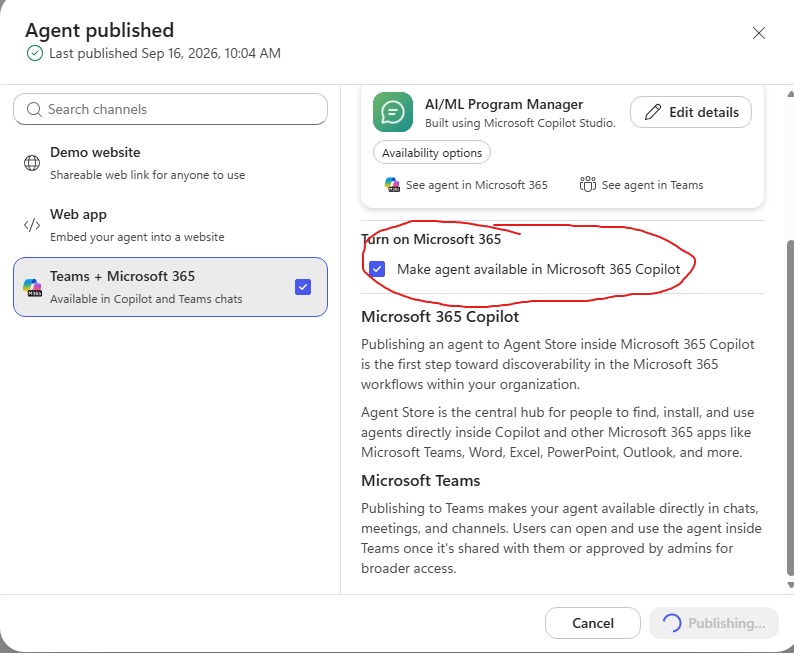The height and width of the screenshot is (653, 794).
Task: Click 'Shareable web link for anyone to use' text
Action: [147, 175]
